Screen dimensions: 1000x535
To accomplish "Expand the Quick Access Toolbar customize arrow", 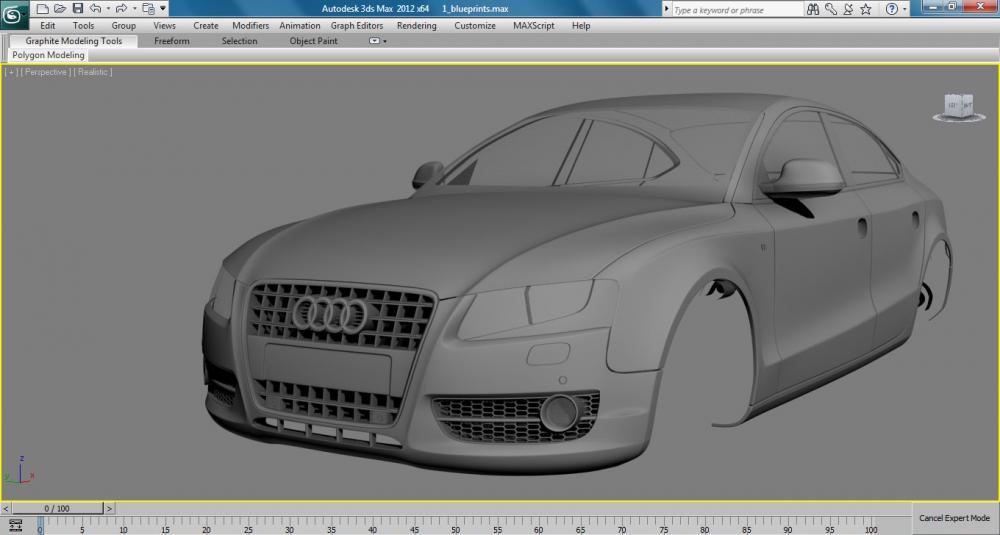I will tap(163, 8).
